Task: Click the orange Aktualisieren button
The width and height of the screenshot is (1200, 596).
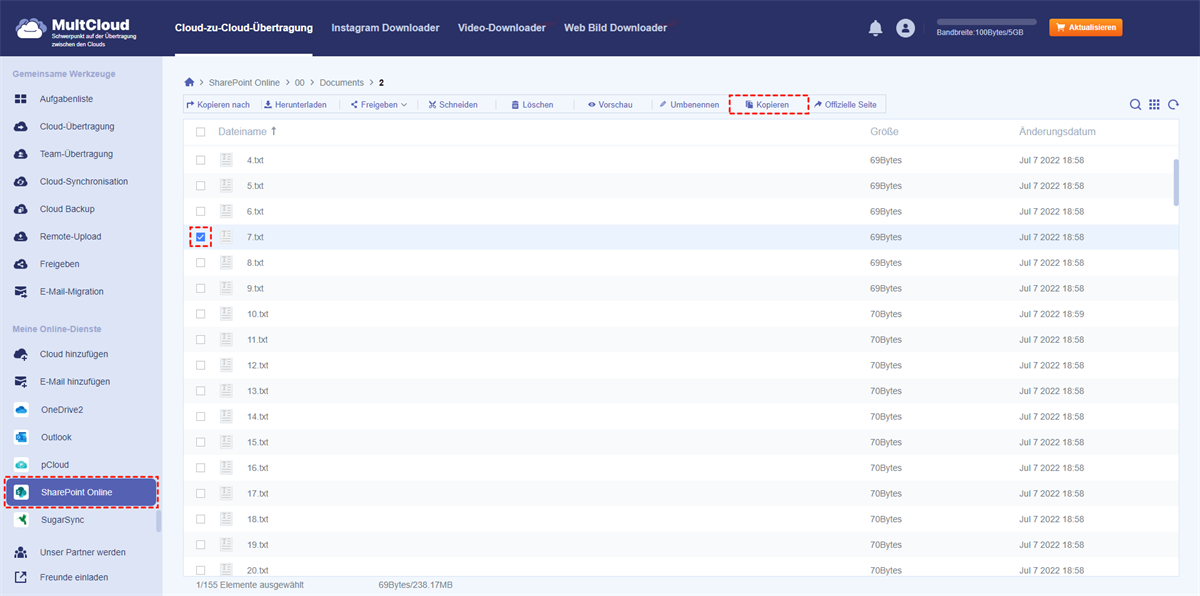Action: 1085,28
